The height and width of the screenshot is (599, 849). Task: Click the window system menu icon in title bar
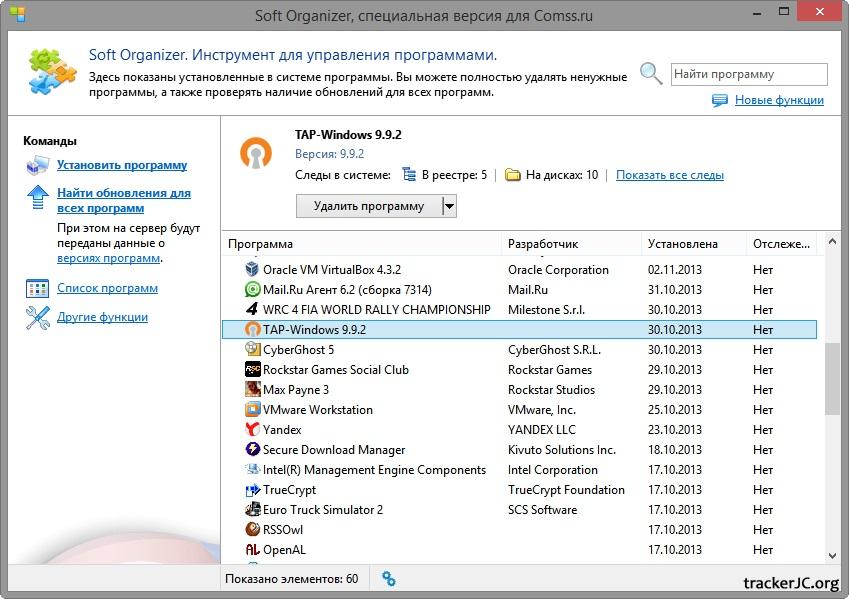tap(17, 15)
